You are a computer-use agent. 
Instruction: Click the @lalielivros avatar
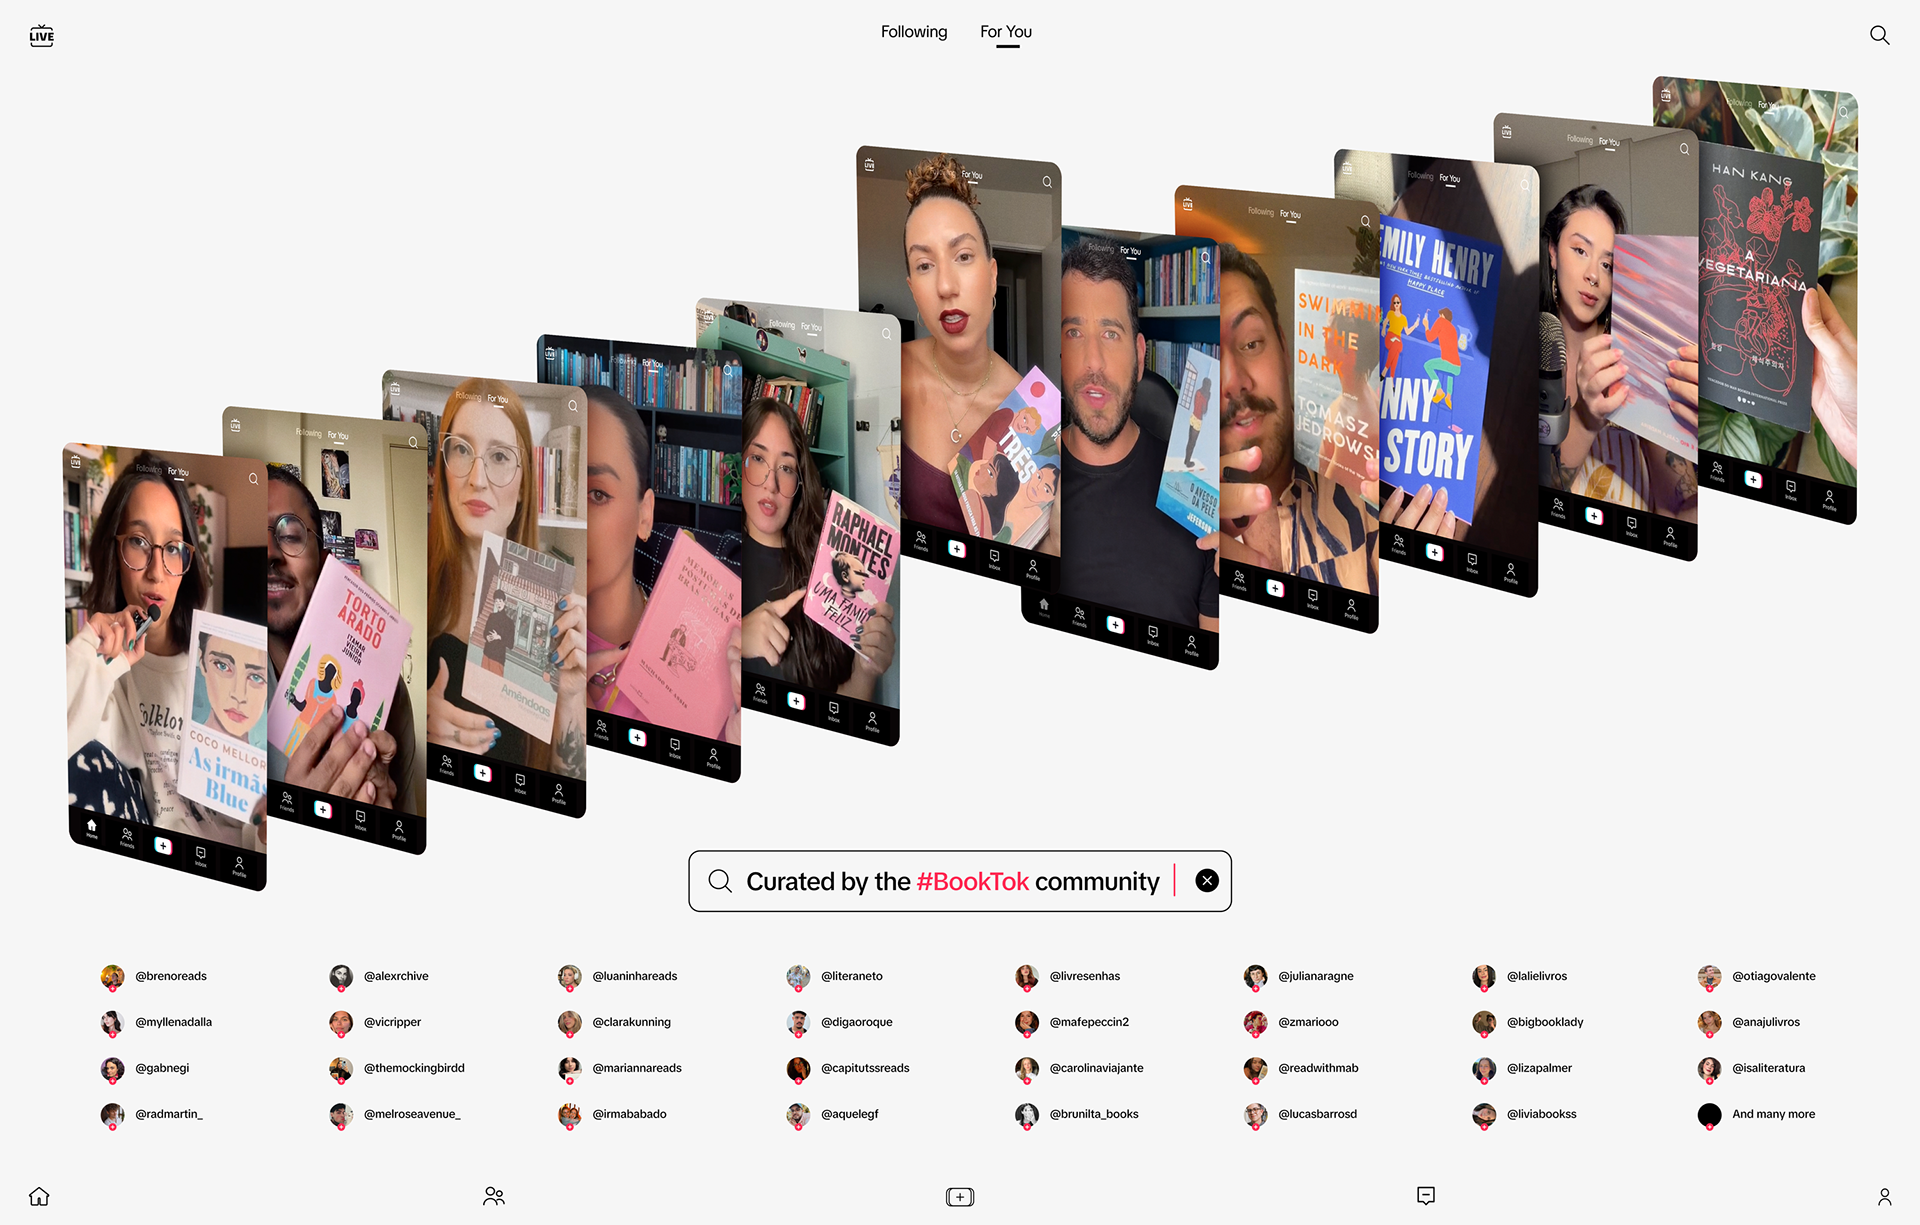pos(1484,976)
